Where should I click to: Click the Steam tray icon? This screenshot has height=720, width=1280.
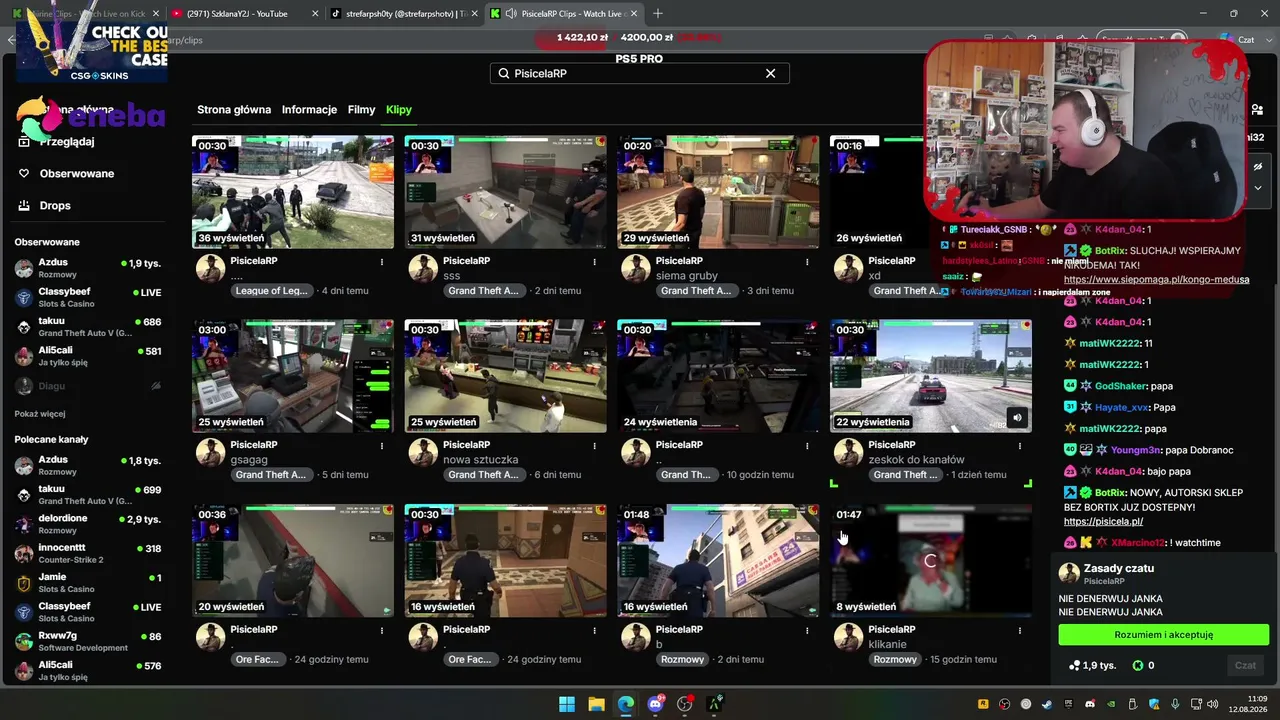1047,704
